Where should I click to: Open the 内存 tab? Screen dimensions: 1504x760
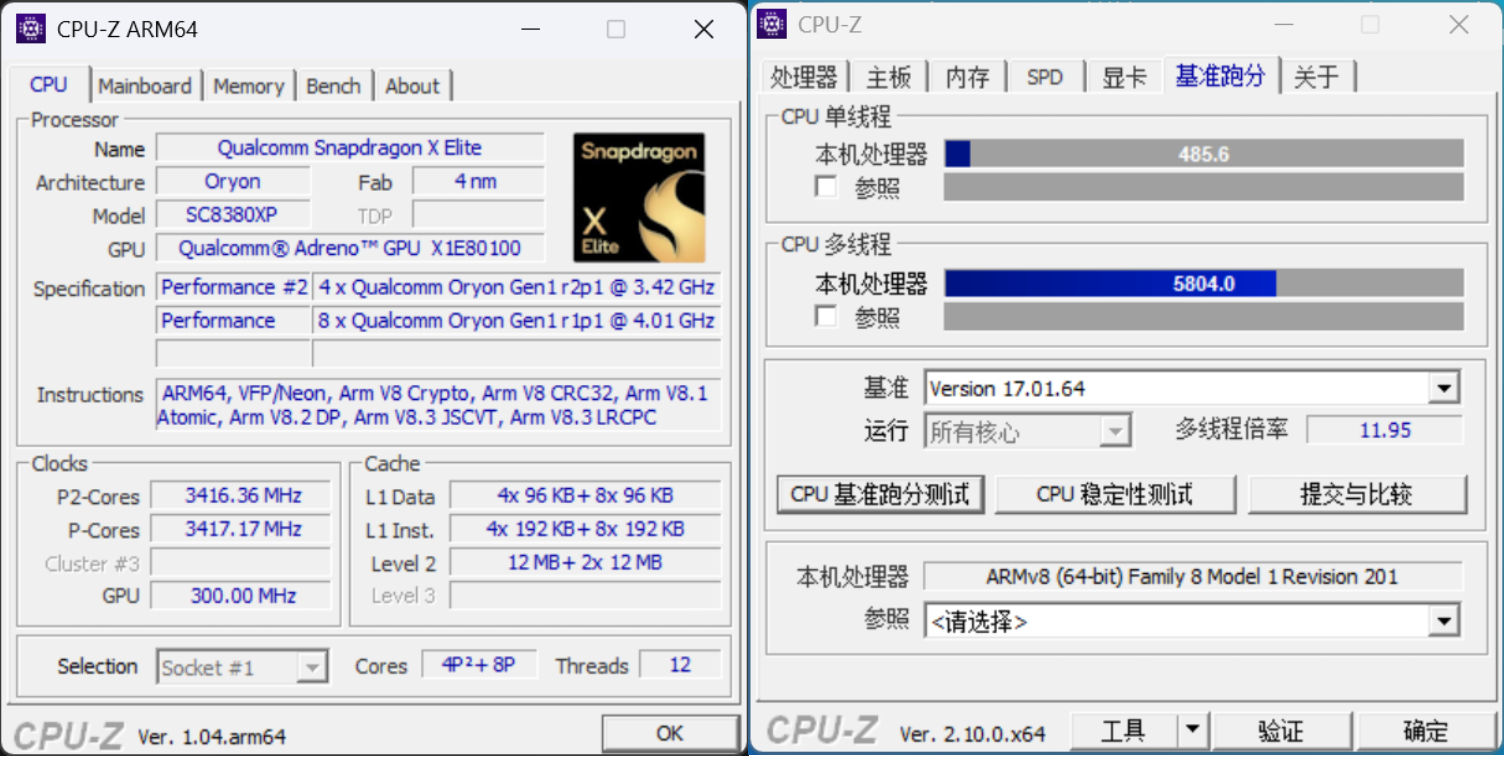click(x=967, y=78)
